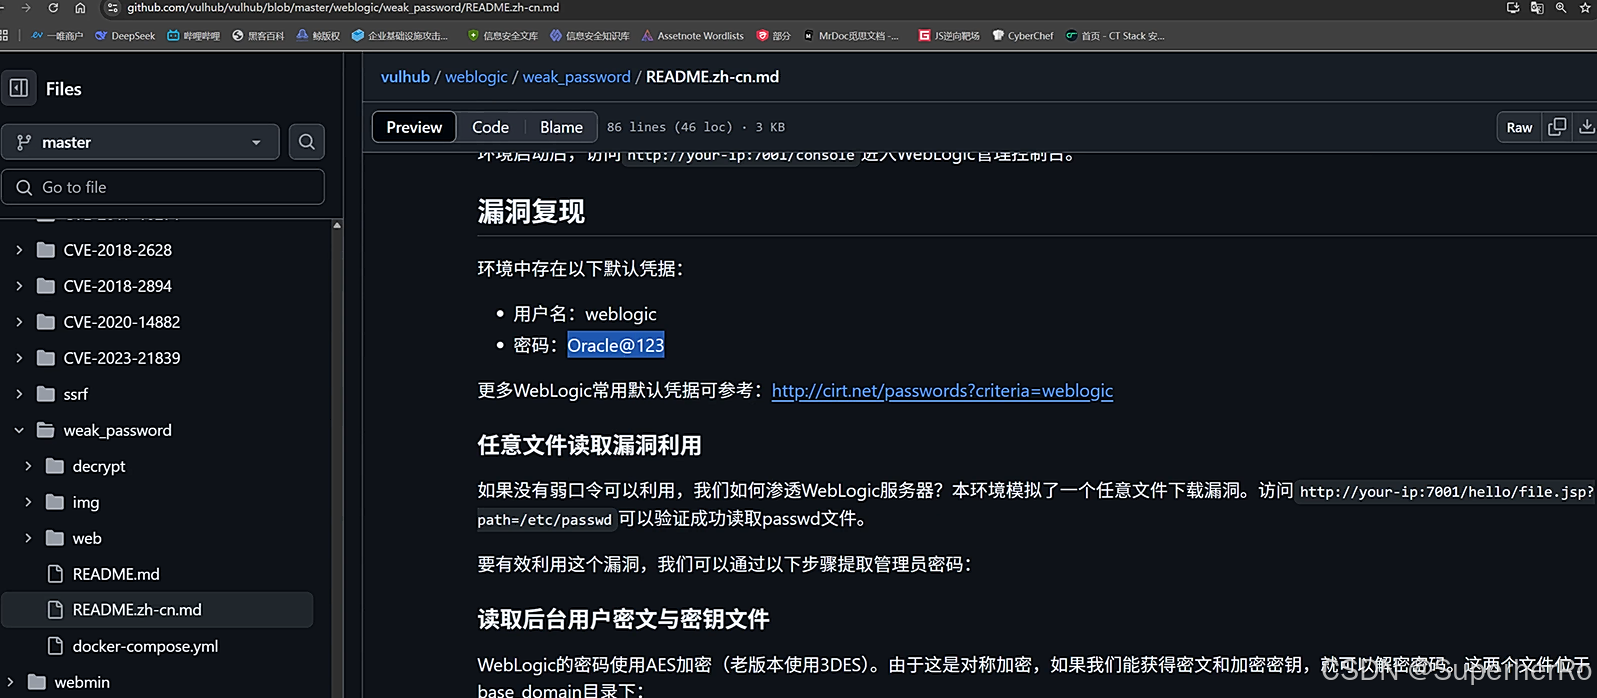Open 鲸版权 bookmark
The image size is (1597, 698).
pos(318,36)
